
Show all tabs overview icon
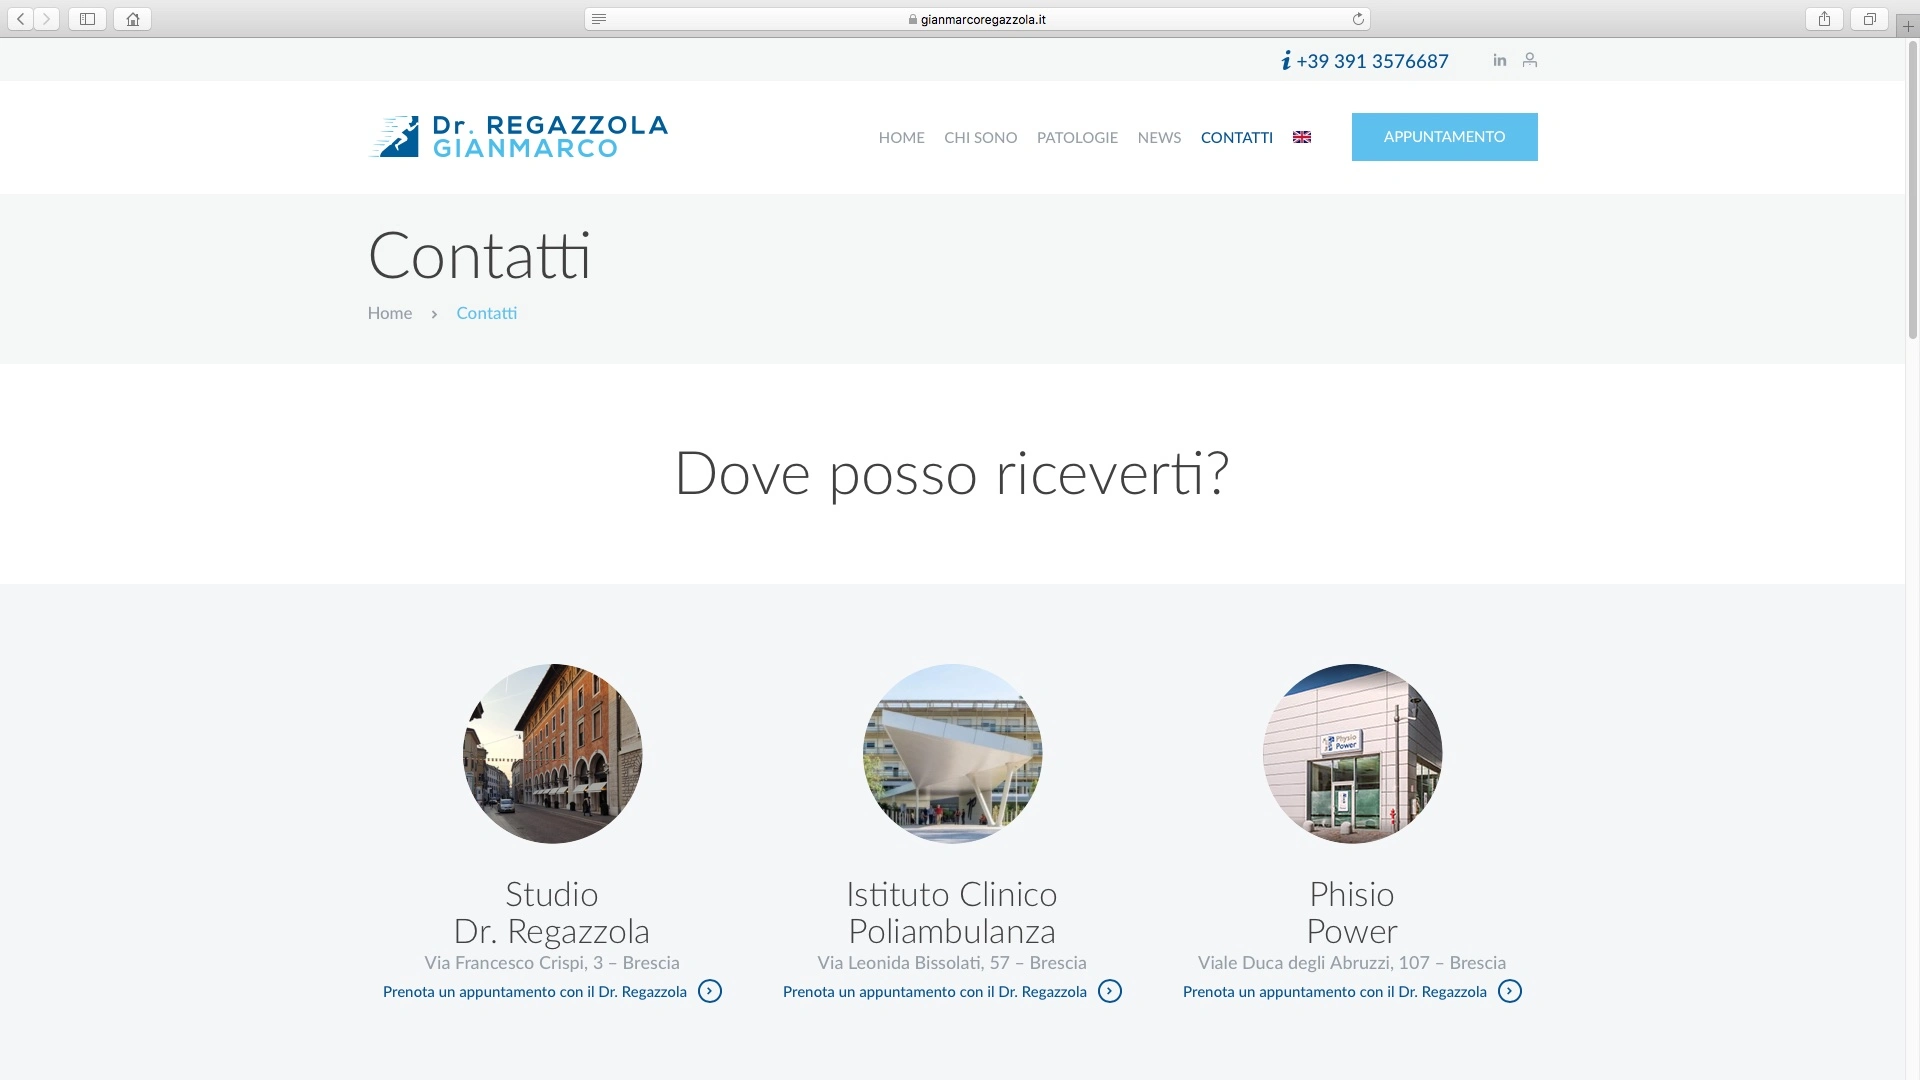[x=1869, y=19]
